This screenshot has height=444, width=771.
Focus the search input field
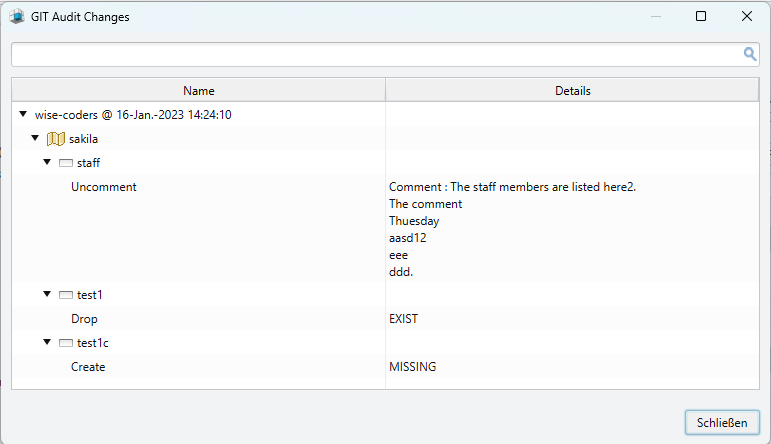377,55
